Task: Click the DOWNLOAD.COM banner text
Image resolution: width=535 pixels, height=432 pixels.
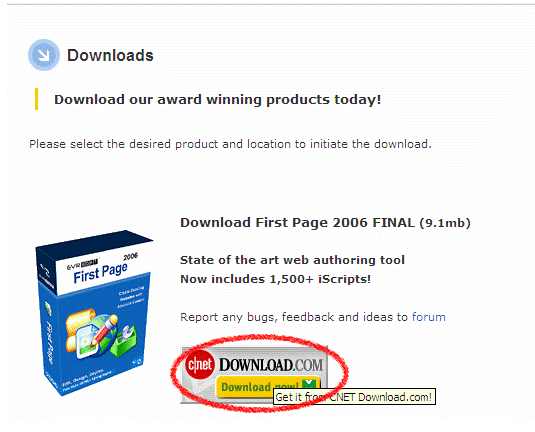Action: 271,365
